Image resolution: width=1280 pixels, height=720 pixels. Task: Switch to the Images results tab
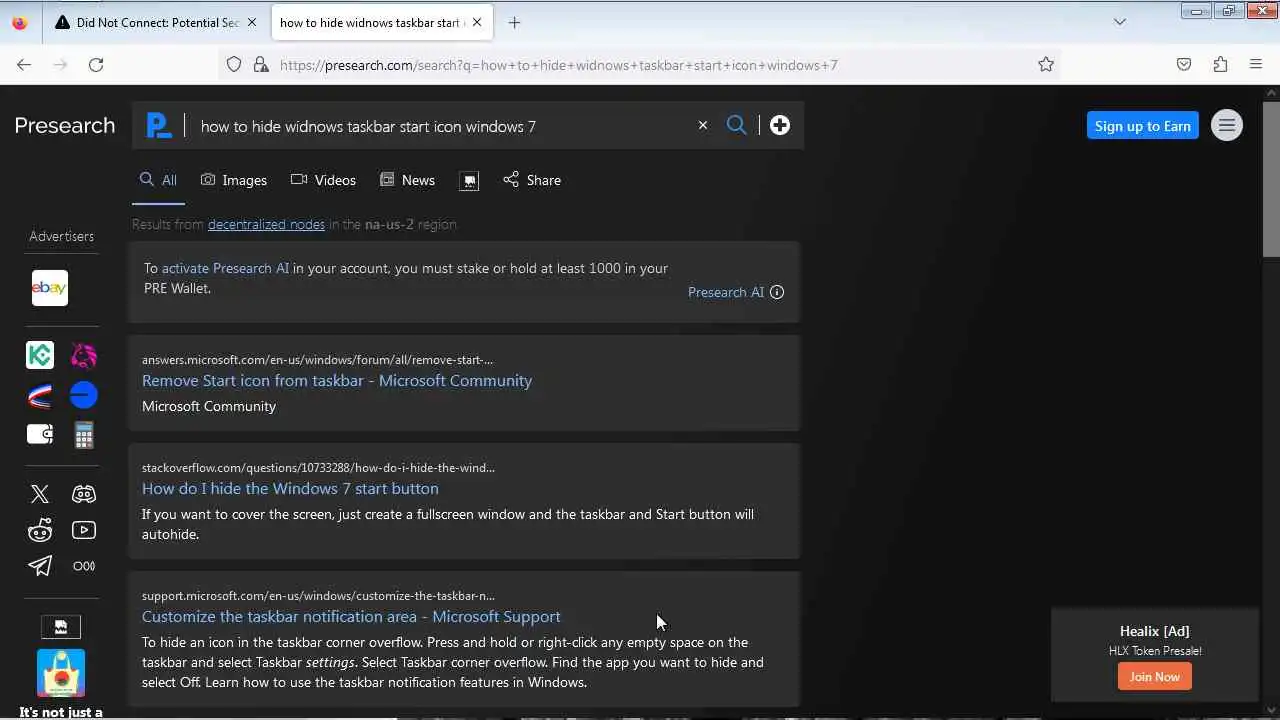[x=234, y=180]
